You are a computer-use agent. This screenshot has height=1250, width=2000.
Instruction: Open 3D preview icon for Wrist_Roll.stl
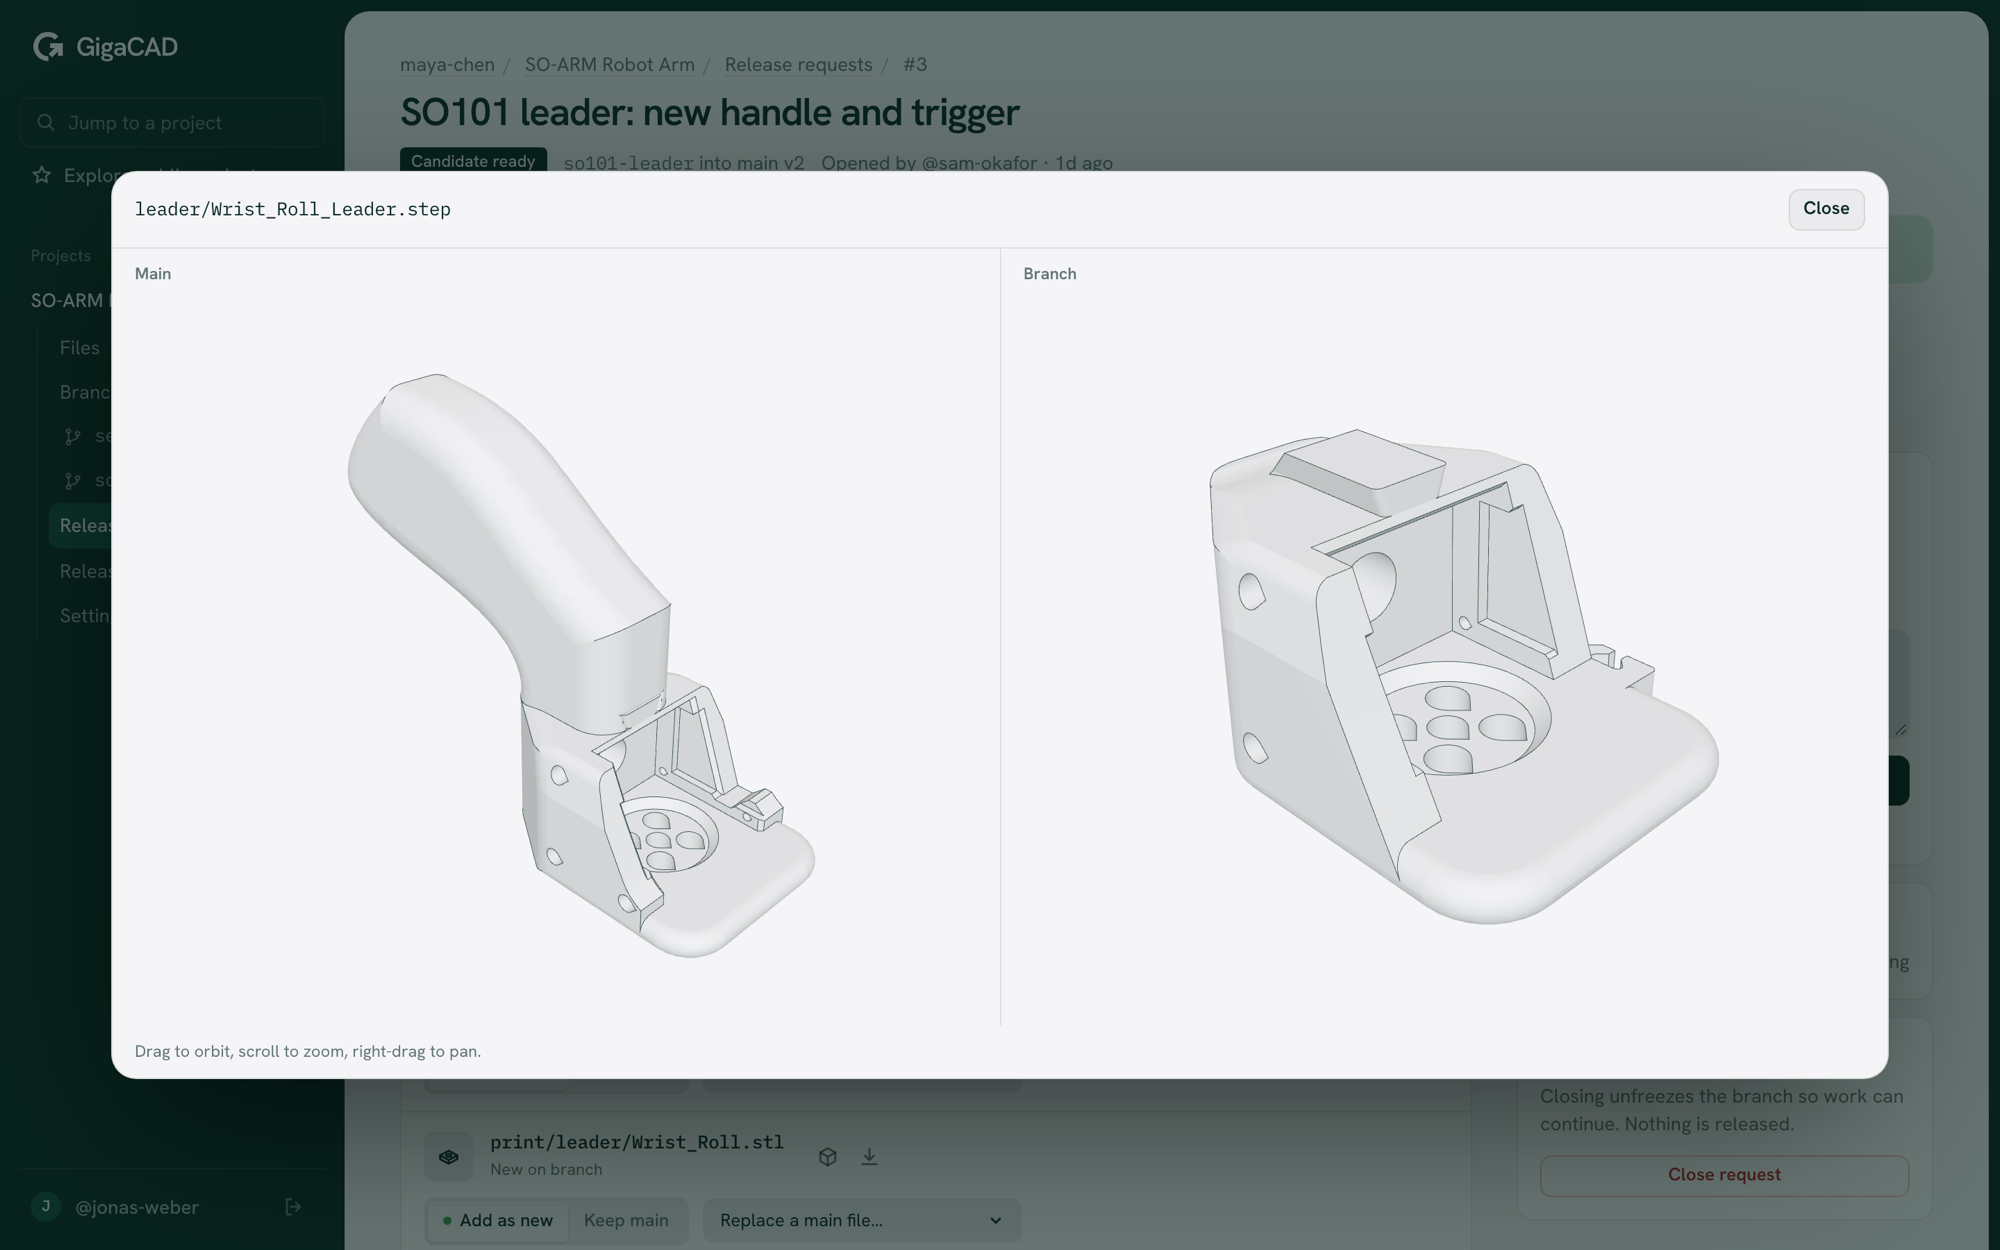click(827, 1157)
